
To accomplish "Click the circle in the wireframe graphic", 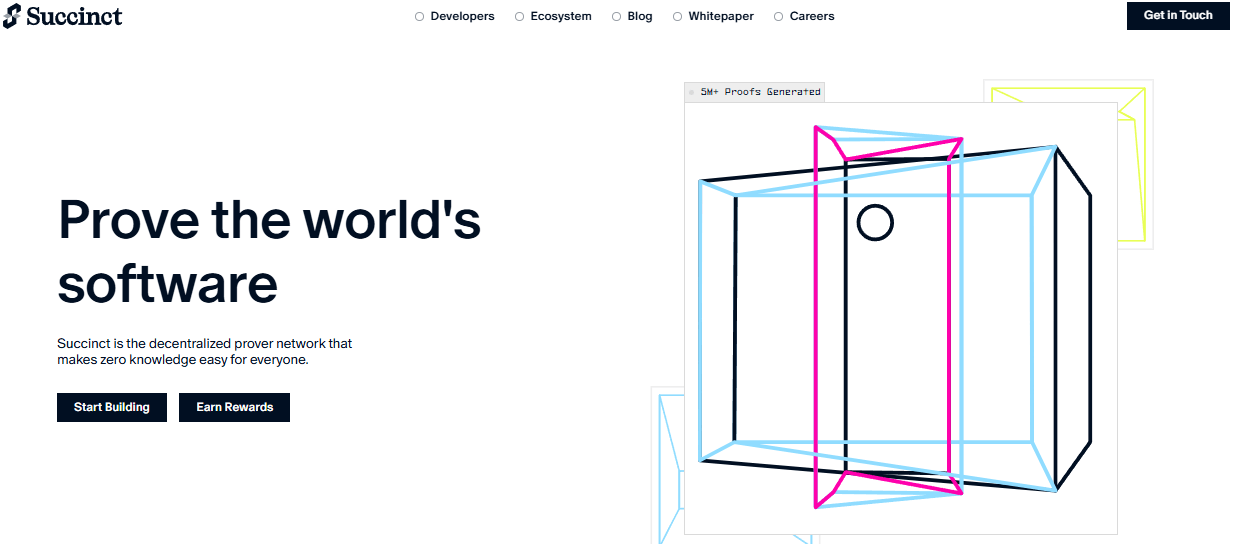I will [x=875, y=223].
